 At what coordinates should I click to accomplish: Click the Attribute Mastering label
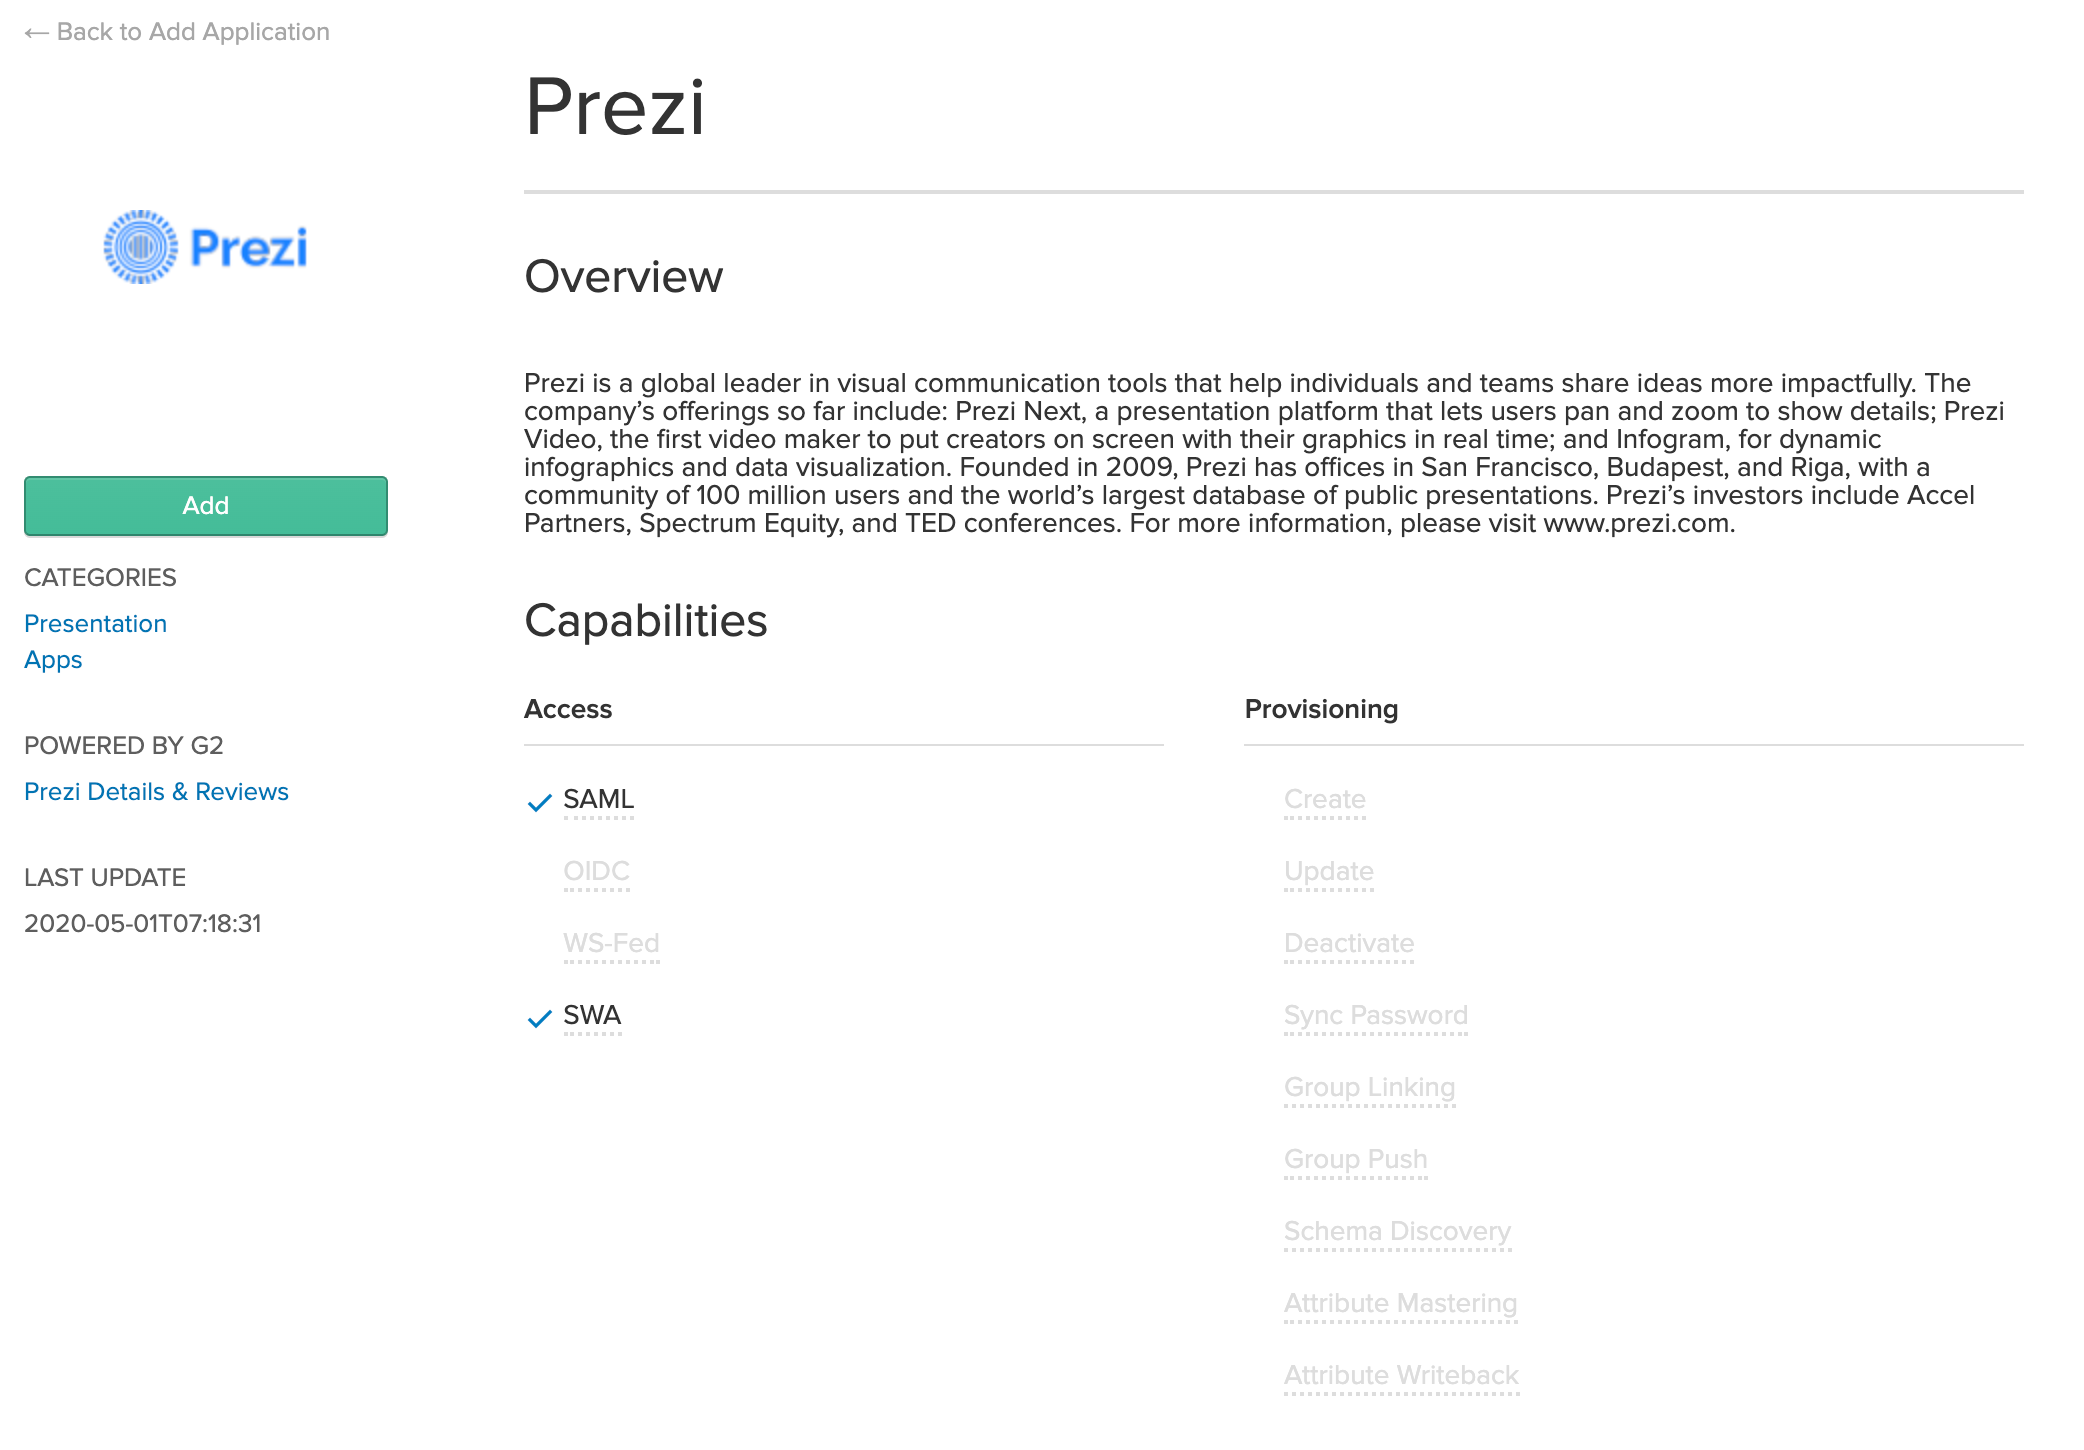1400,1303
